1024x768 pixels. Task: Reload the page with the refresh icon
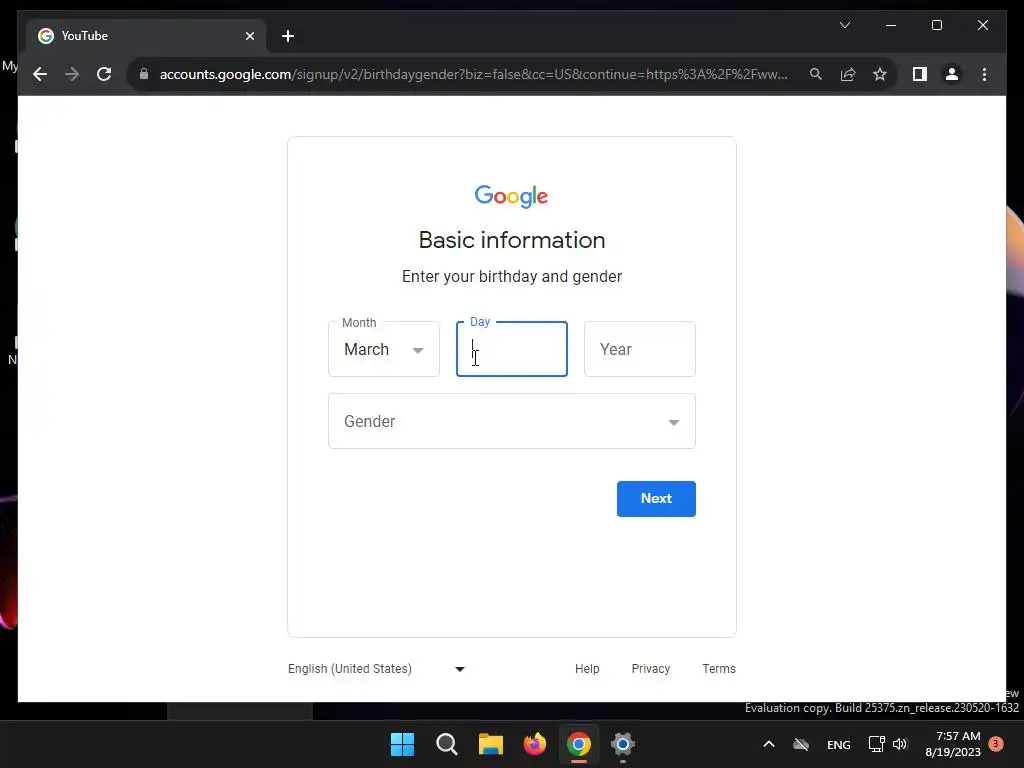(x=104, y=74)
